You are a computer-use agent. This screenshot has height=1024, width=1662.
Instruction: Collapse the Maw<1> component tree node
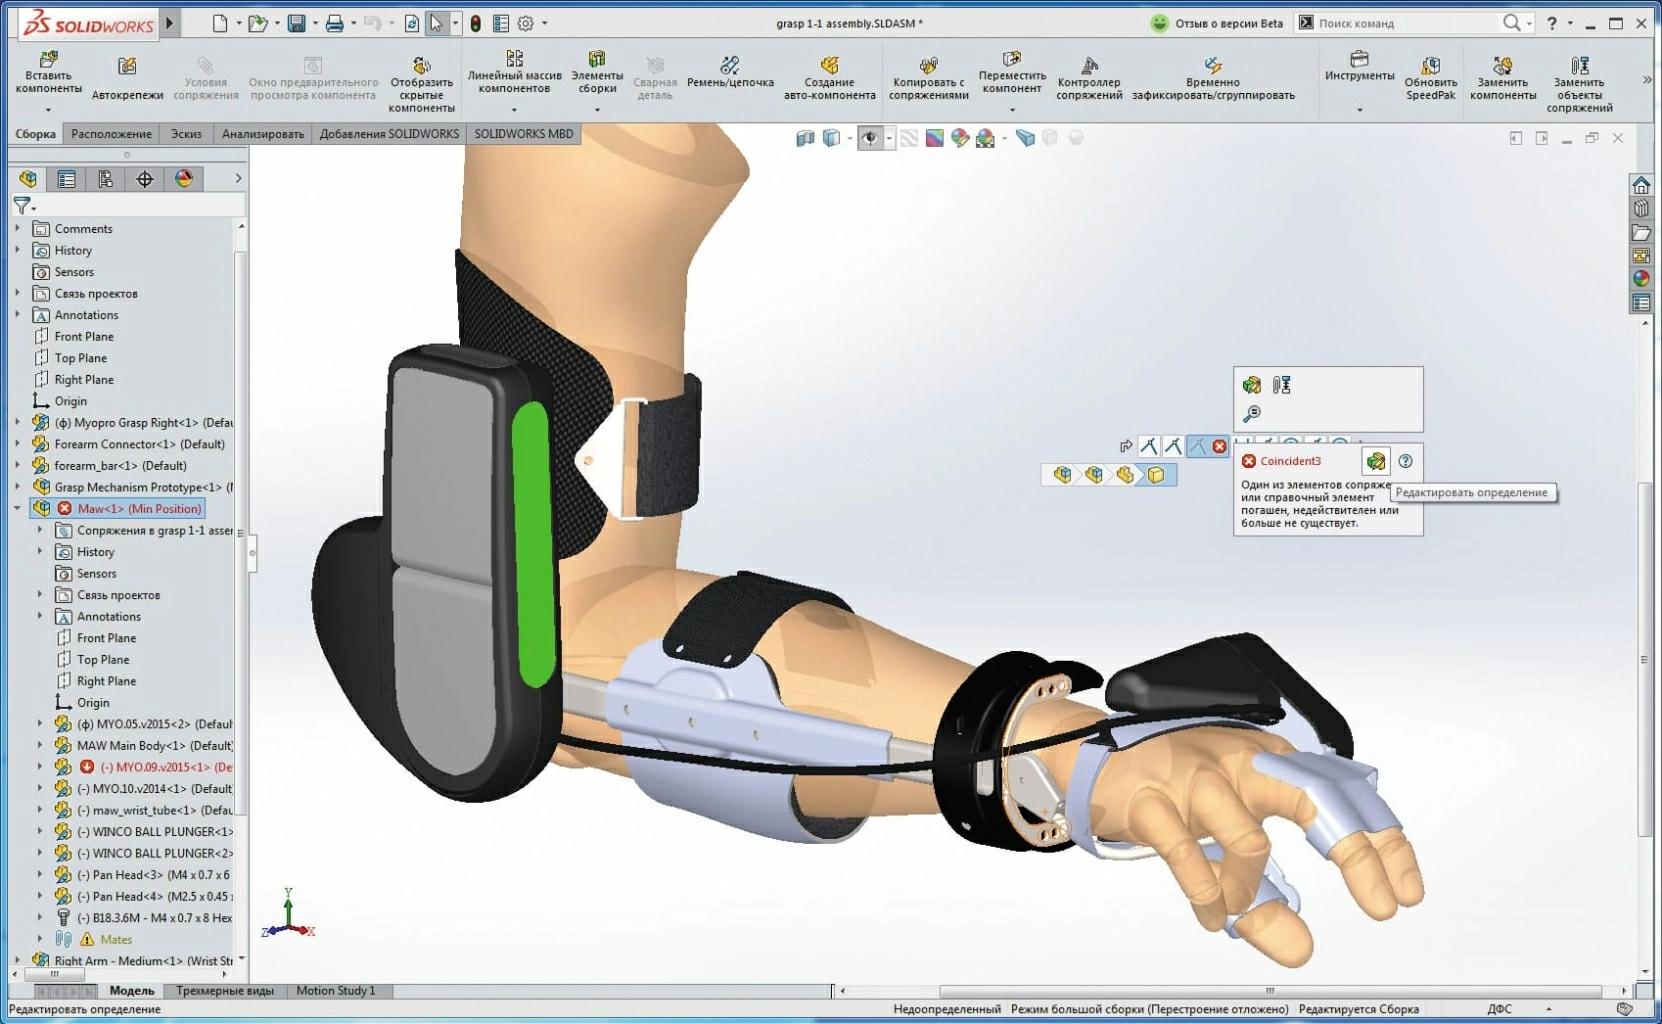tap(17, 508)
